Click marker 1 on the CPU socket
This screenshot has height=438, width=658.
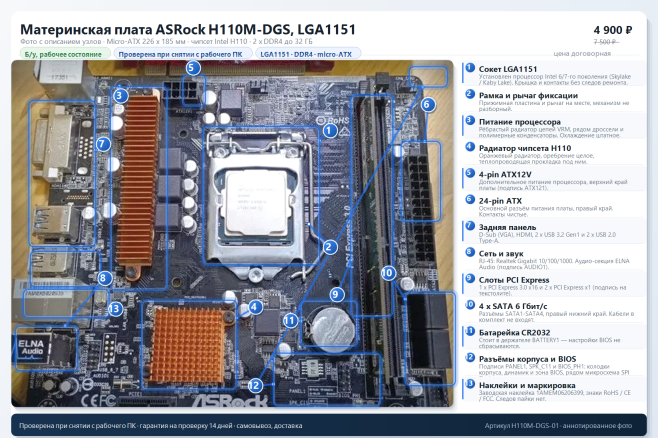tap(329, 131)
